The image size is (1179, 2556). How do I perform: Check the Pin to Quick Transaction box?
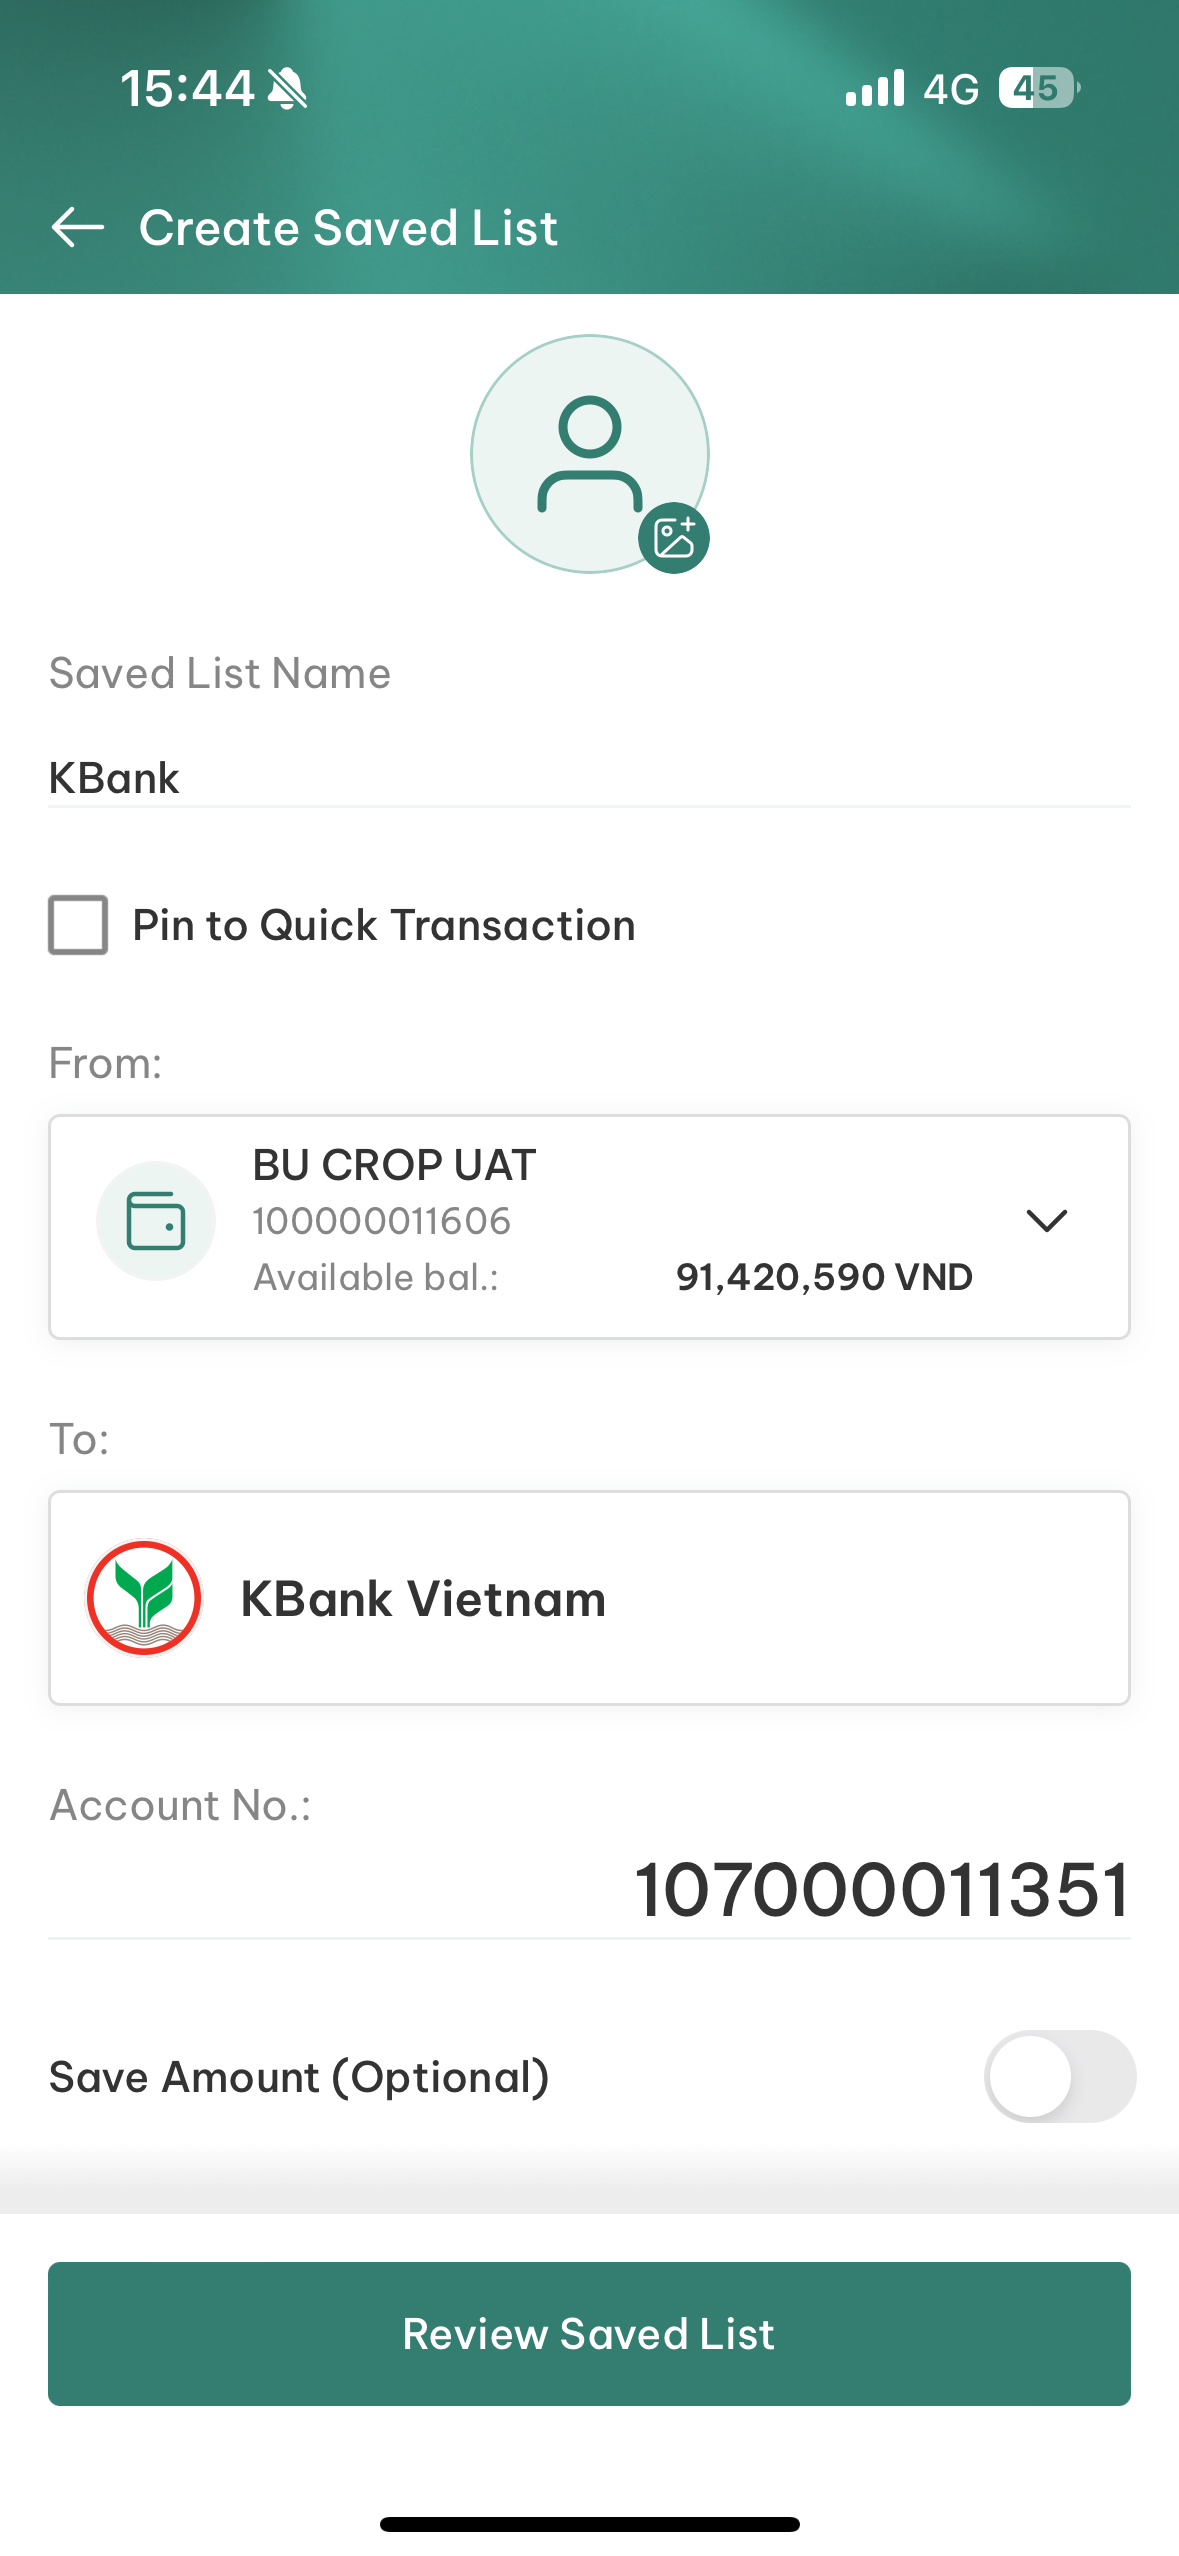[x=78, y=925]
